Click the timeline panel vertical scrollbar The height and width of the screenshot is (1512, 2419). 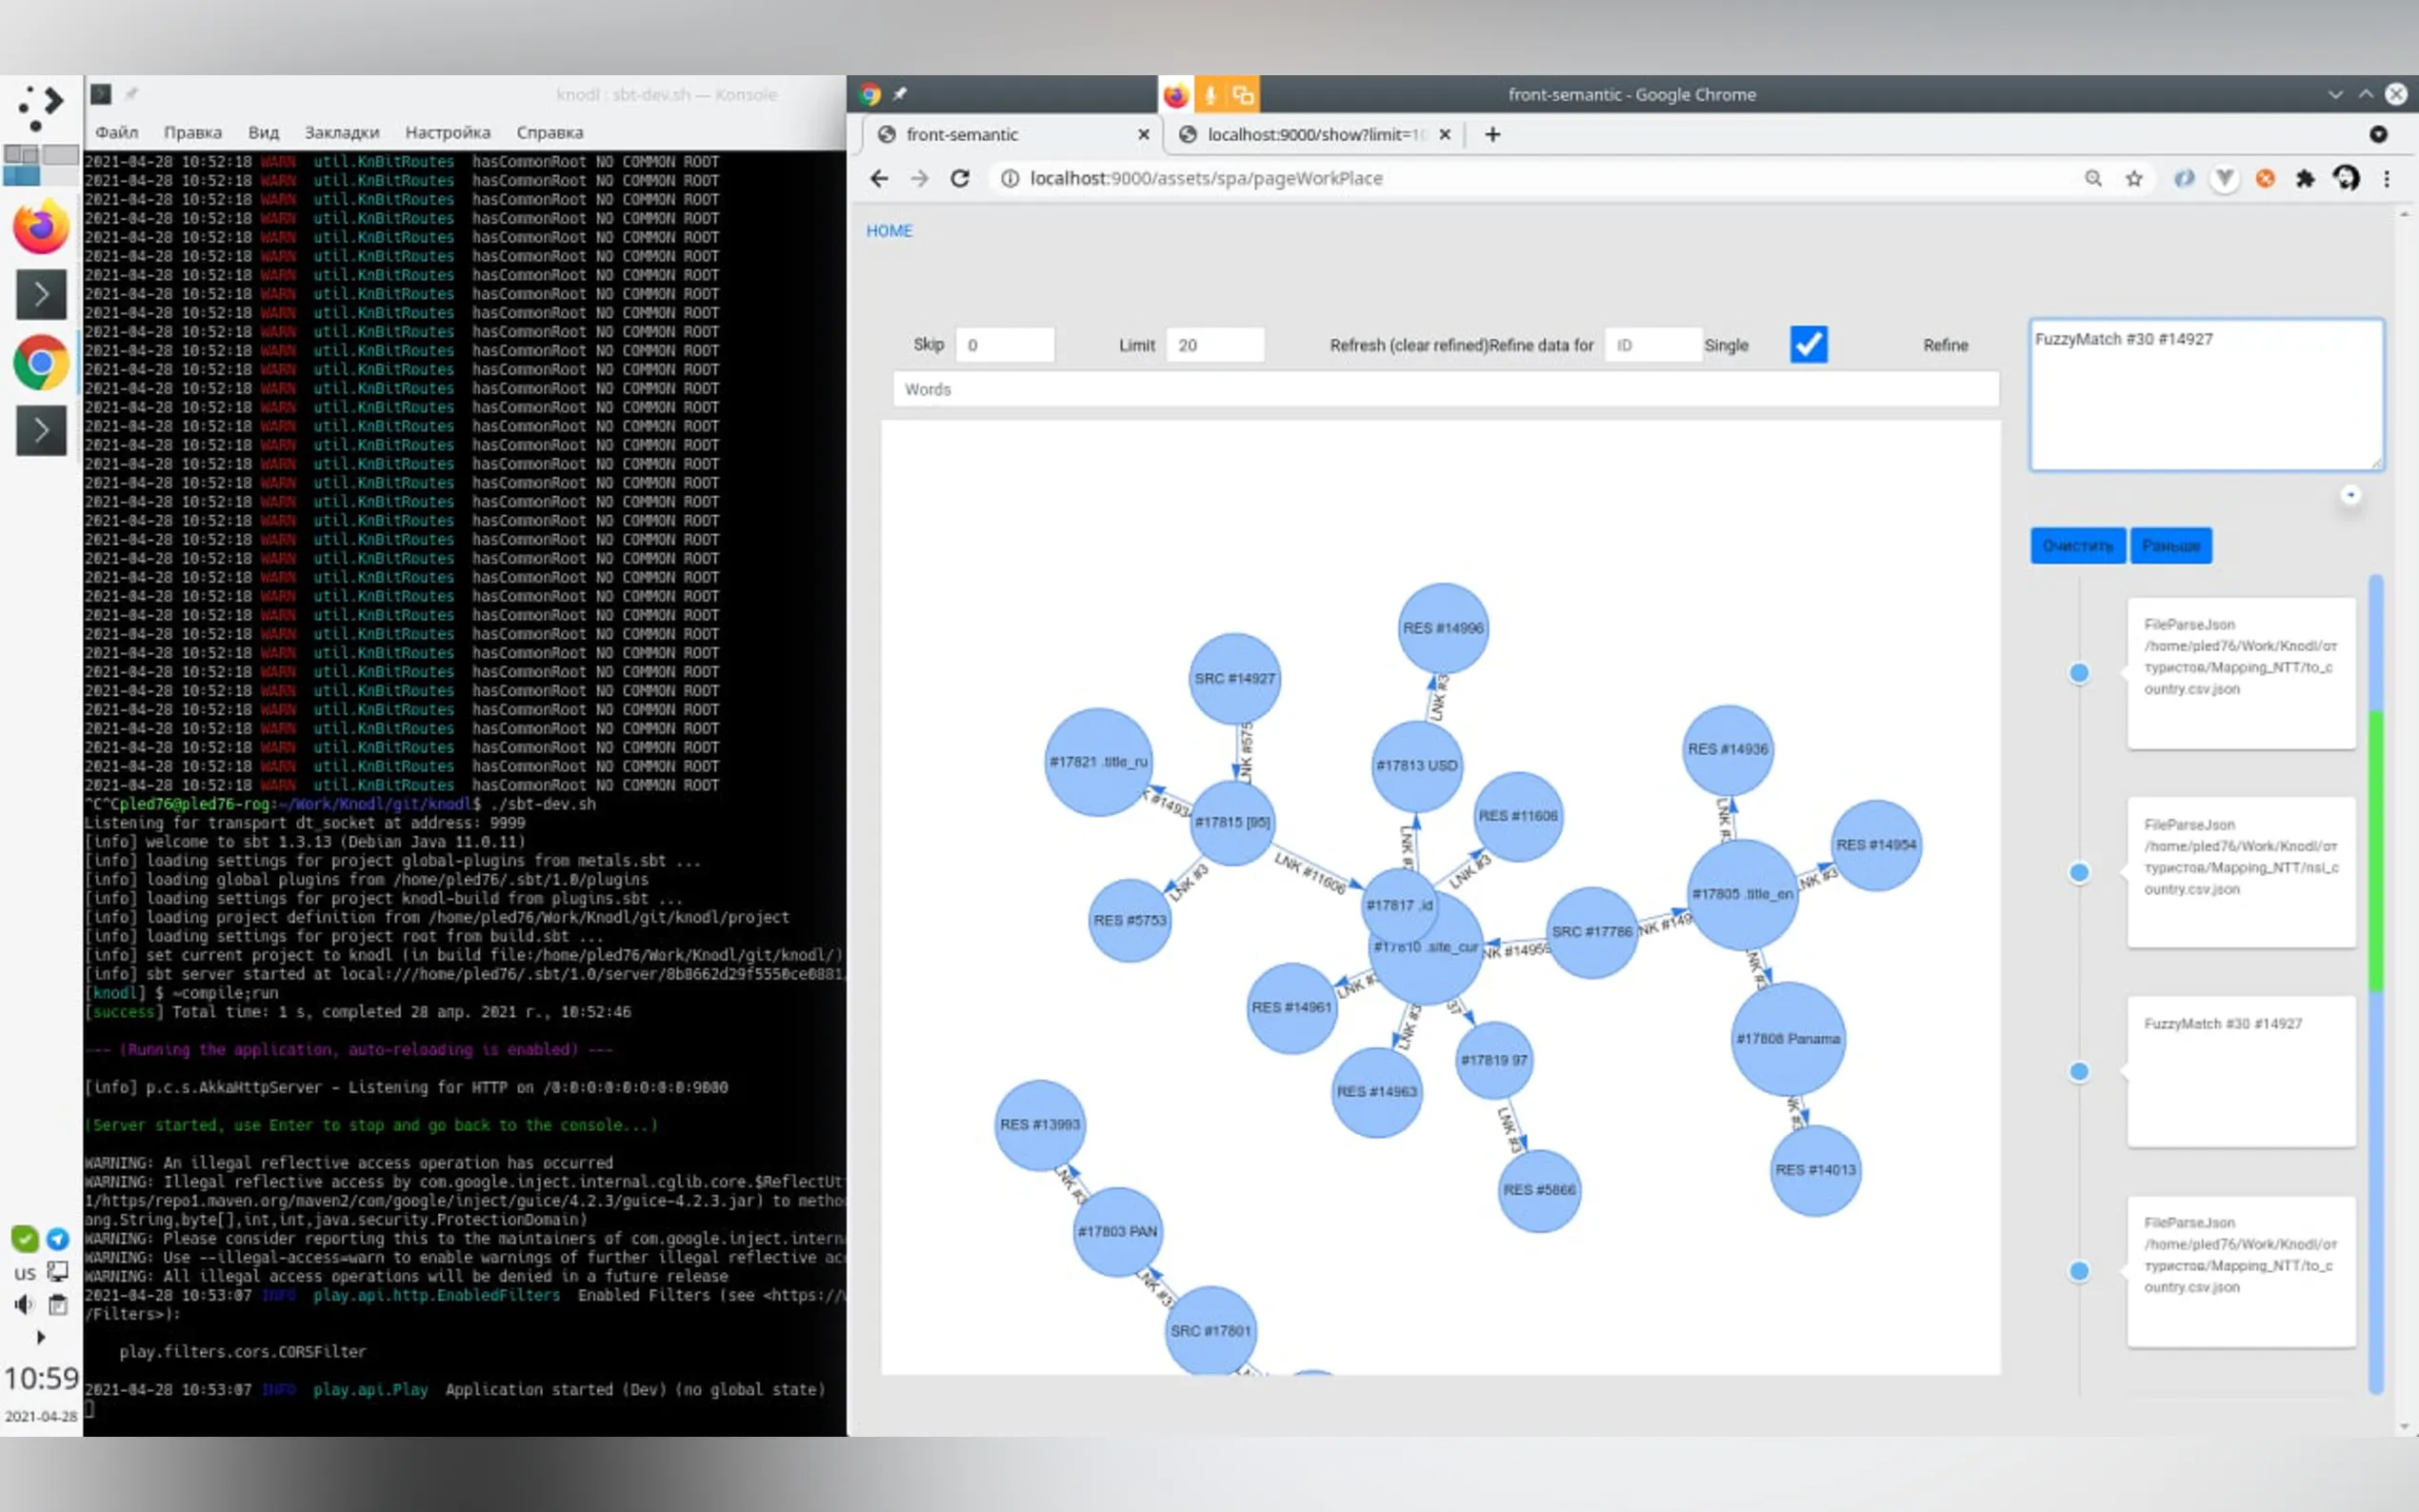point(2376,850)
